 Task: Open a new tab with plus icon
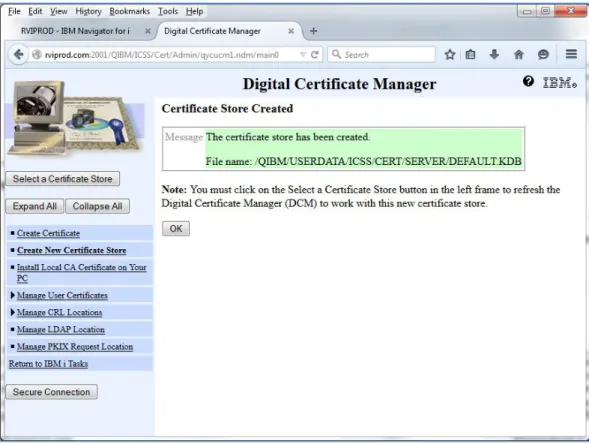313,31
